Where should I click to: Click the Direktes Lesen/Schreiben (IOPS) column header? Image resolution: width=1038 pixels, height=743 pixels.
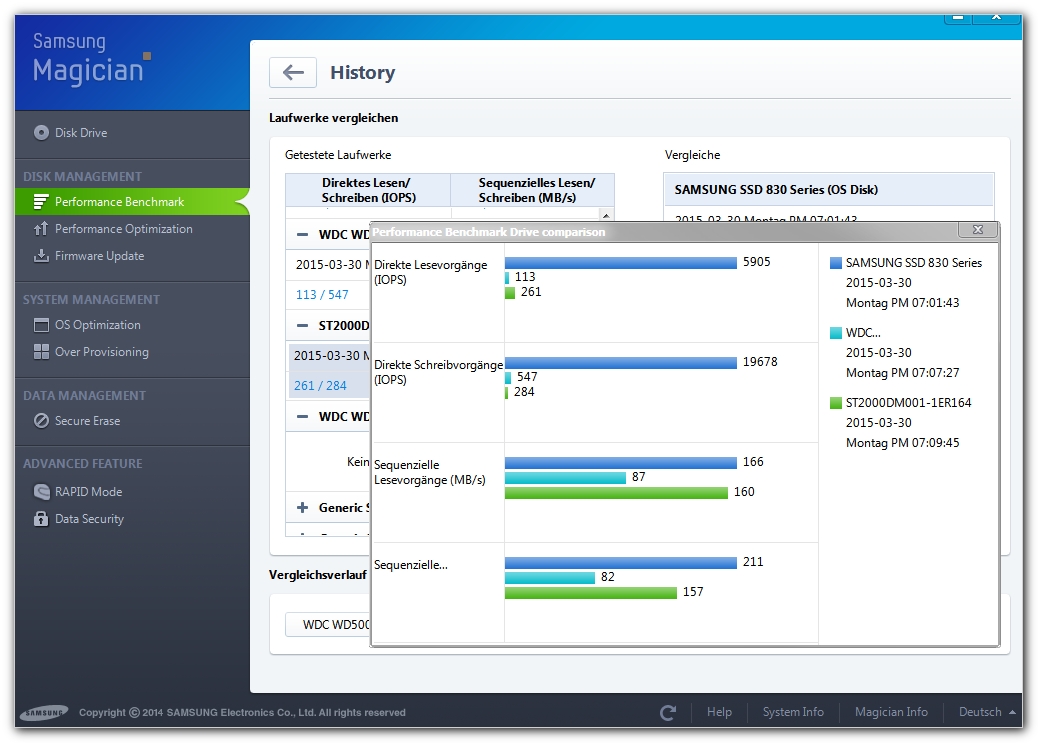[x=368, y=190]
